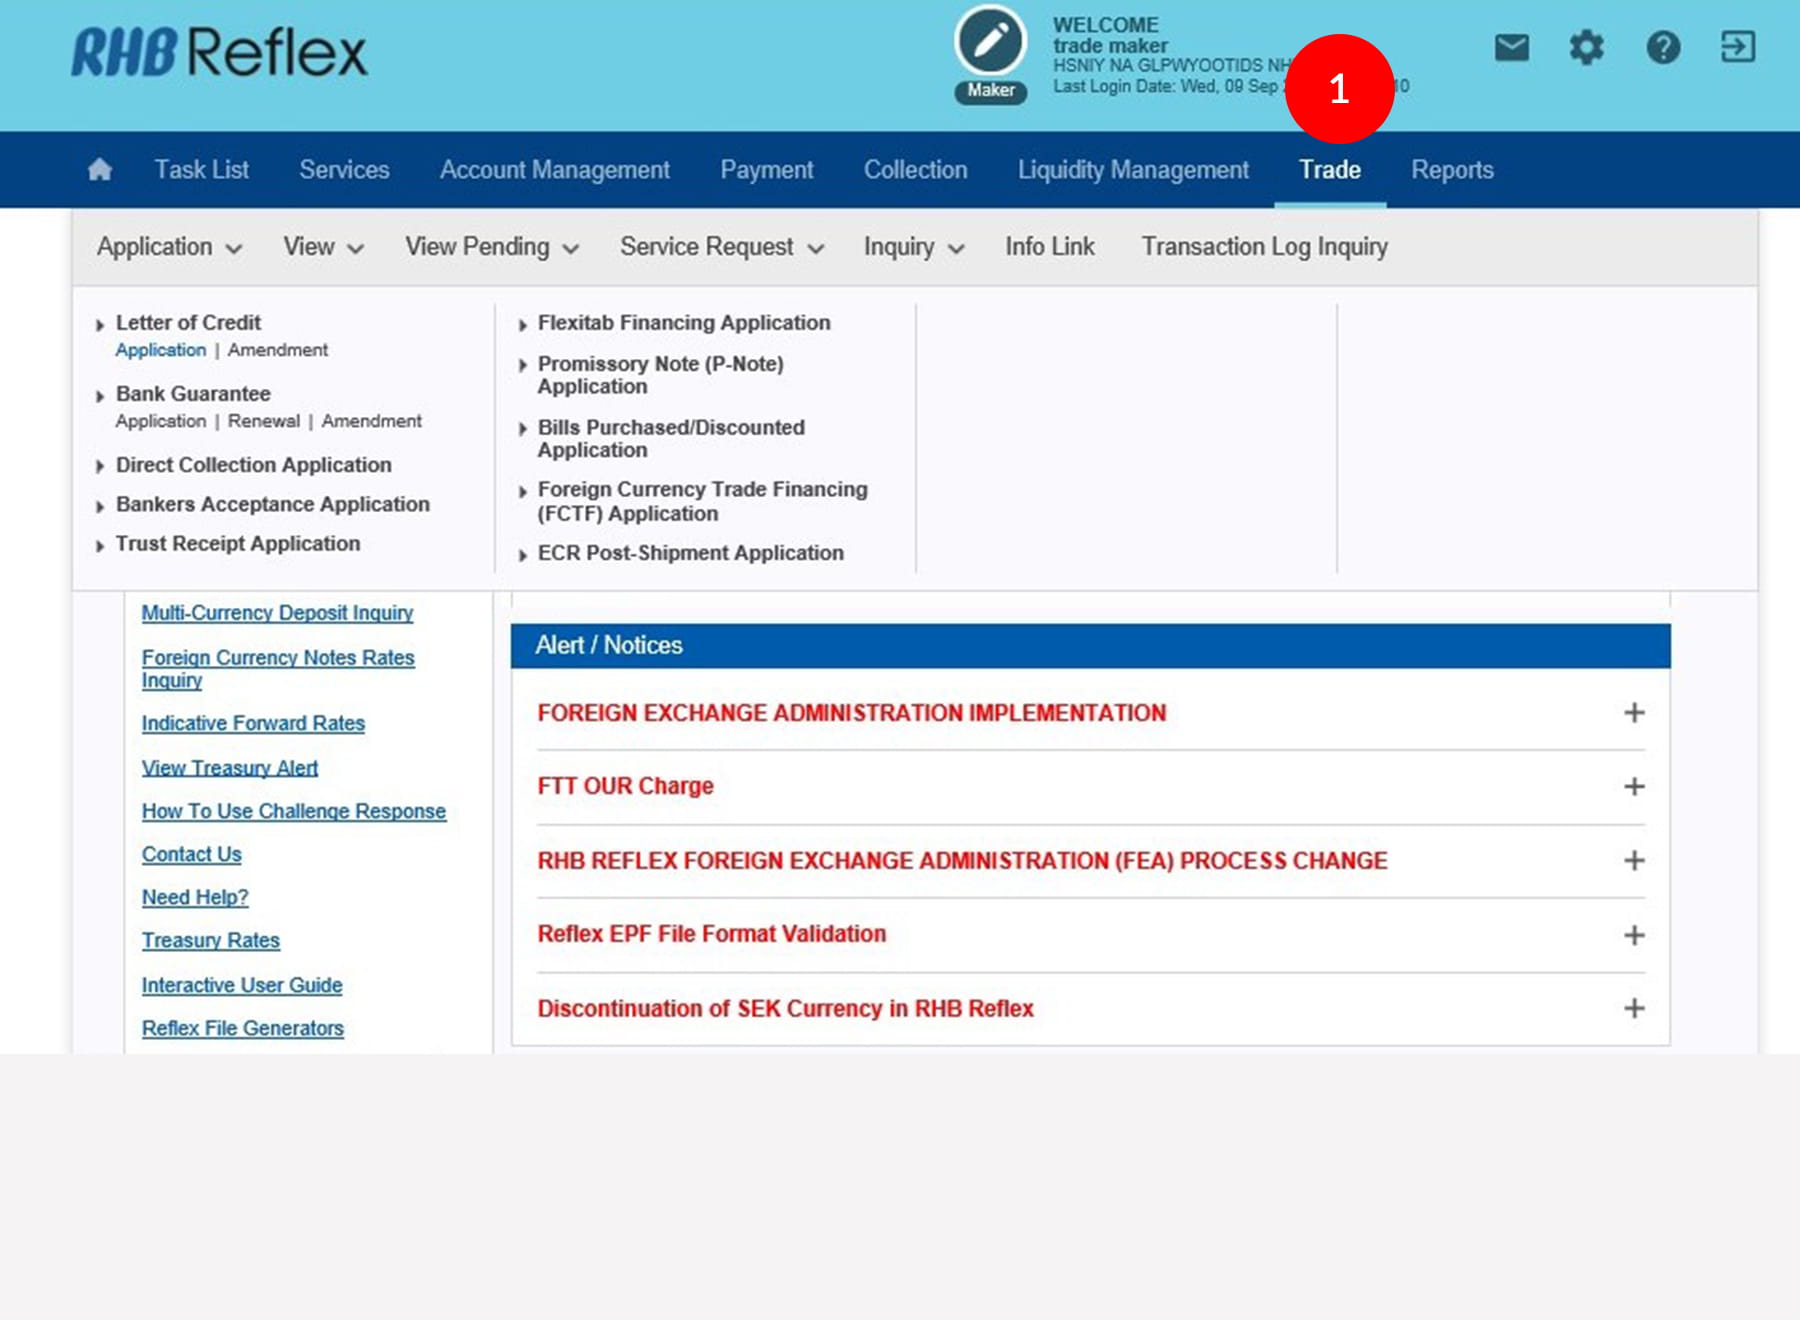Open the Liquidity Management tab
This screenshot has width=1800, height=1320.
pyautogui.click(x=1132, y=170)
